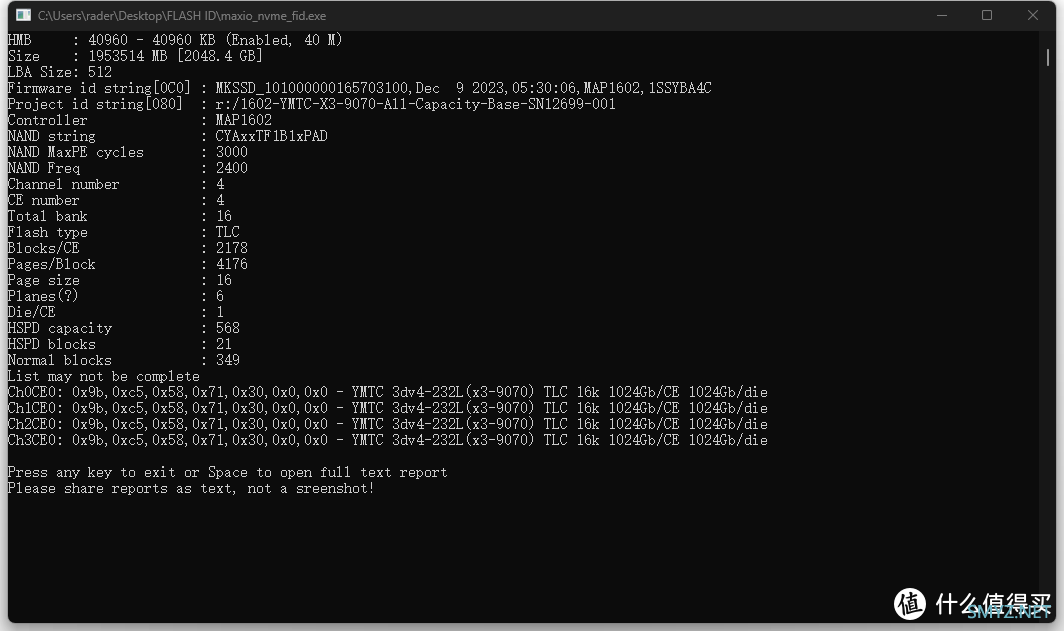1064x631 pixels.
Task: Click the 'Please share reports as text' line
Action: (x=191, y=489)
